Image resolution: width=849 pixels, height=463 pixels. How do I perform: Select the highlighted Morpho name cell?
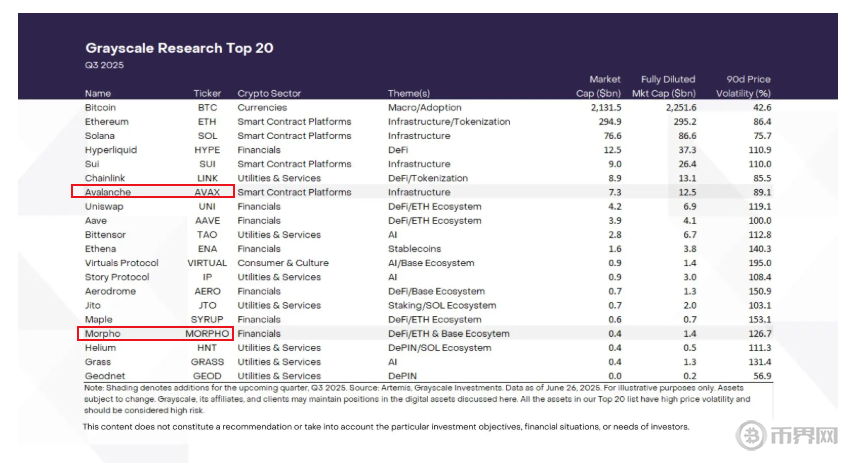coord(103,333)
